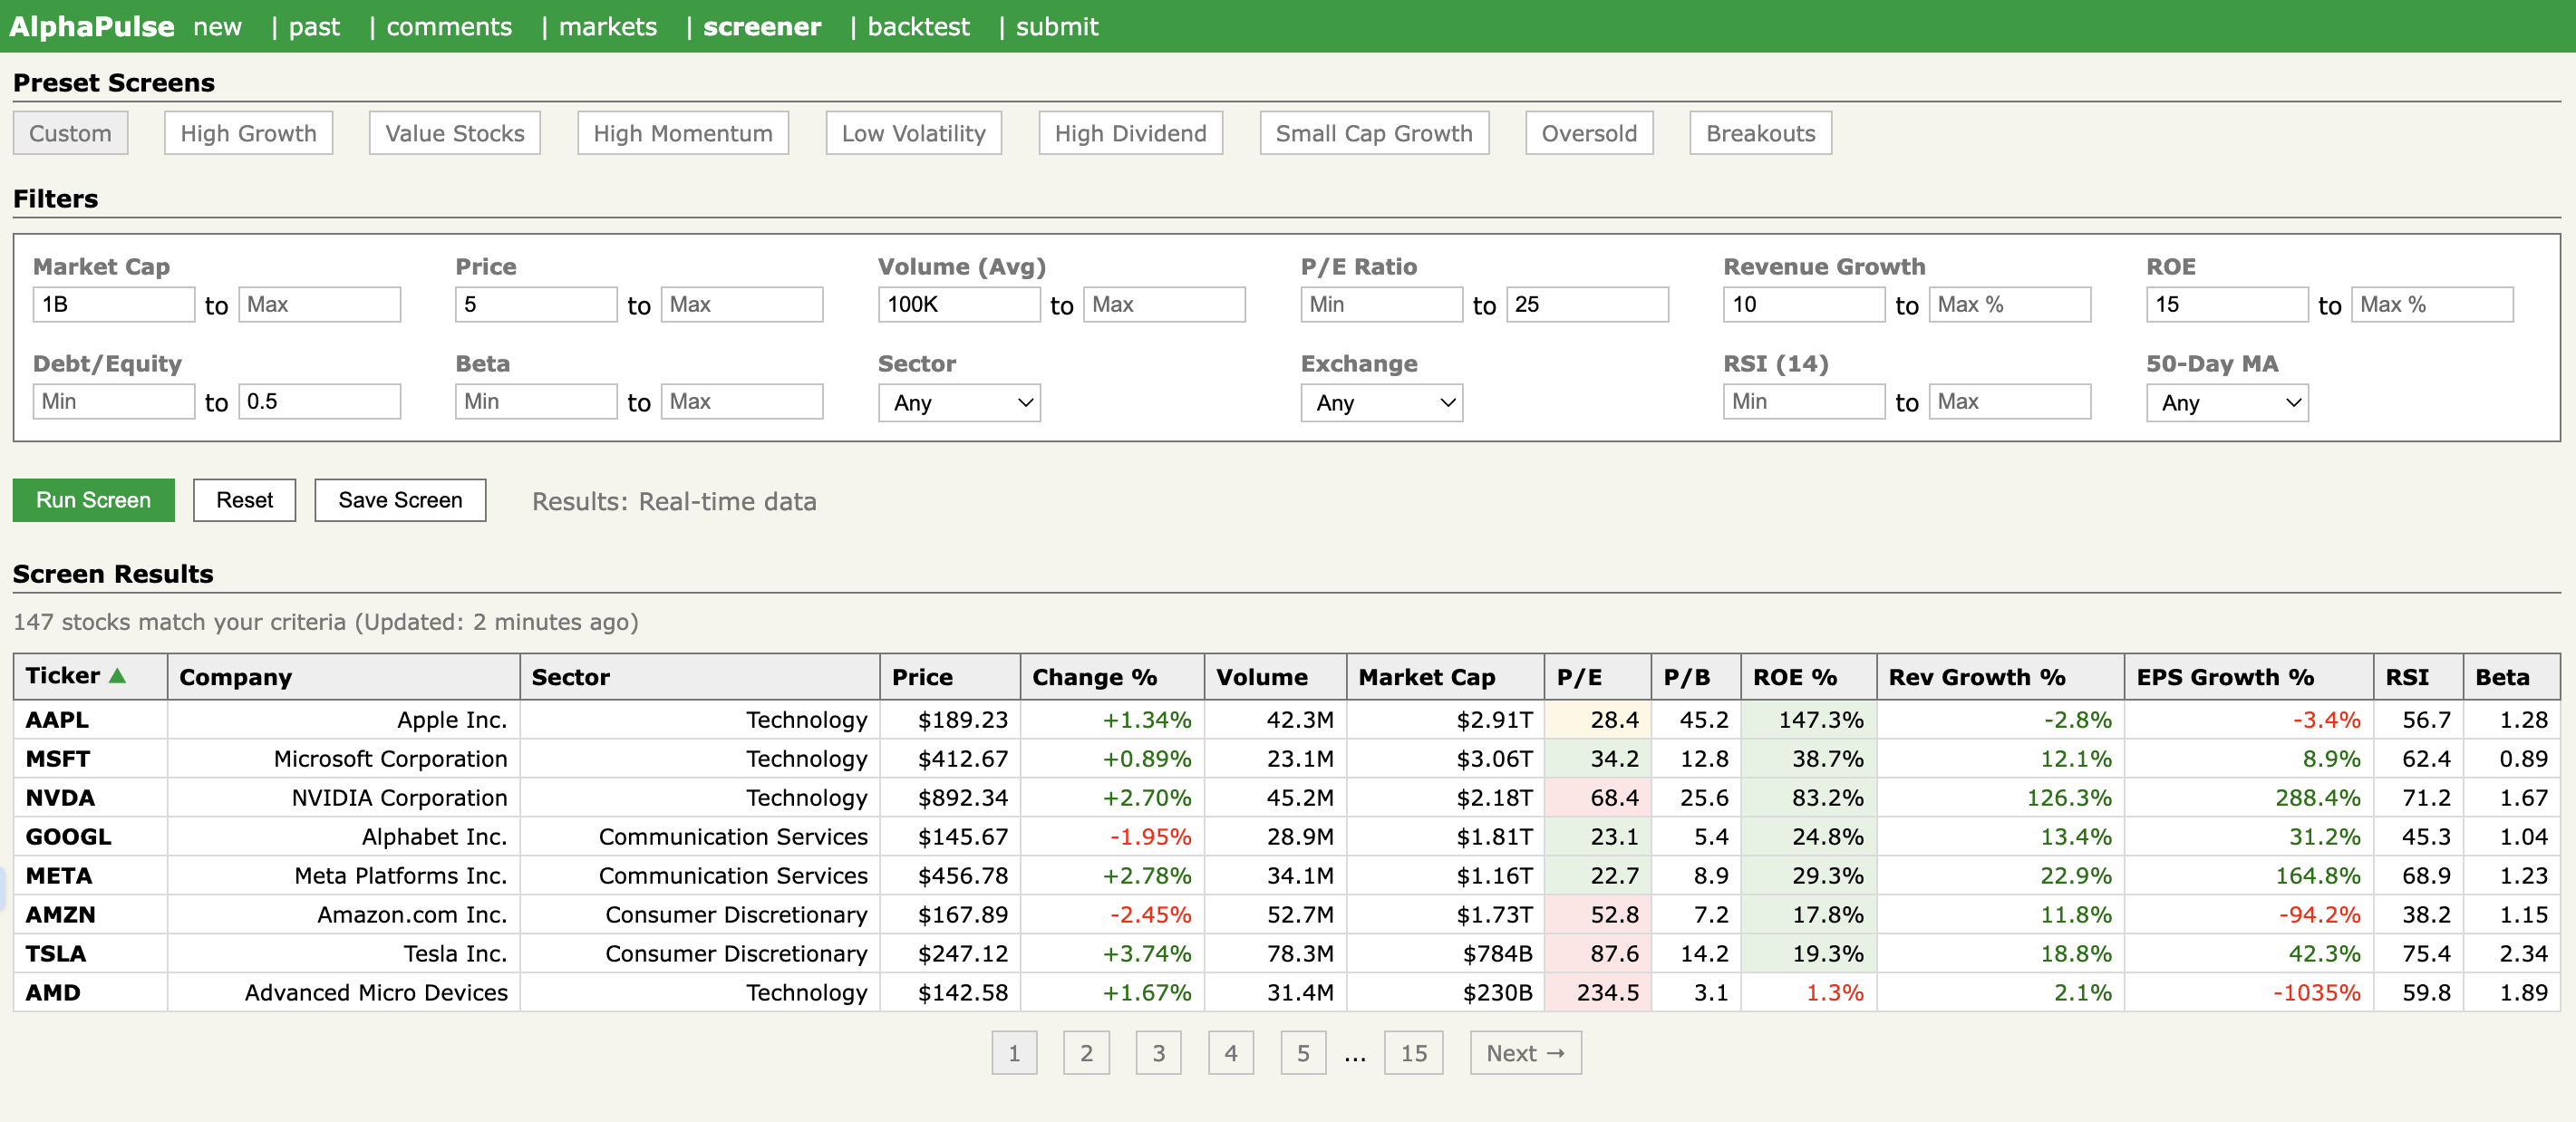
Task: Focus the Price Max field
Action: [741, 305]
